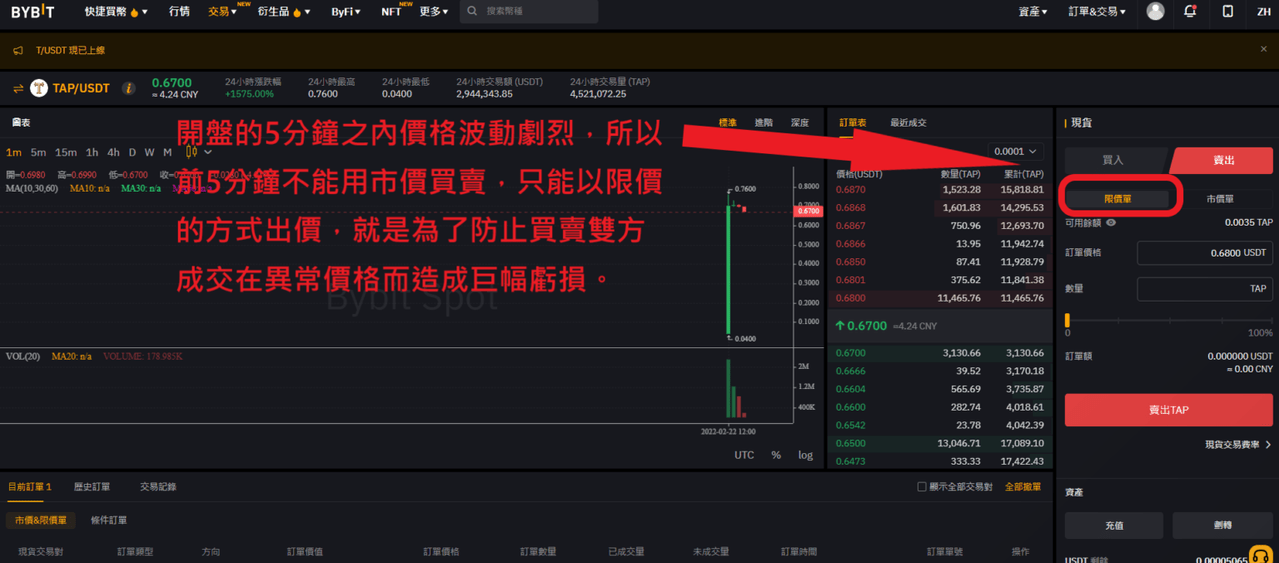Viewport: 1279px width, 563px height.
Task: Switch to 訂單表 tab
Action: pos(853,123)
